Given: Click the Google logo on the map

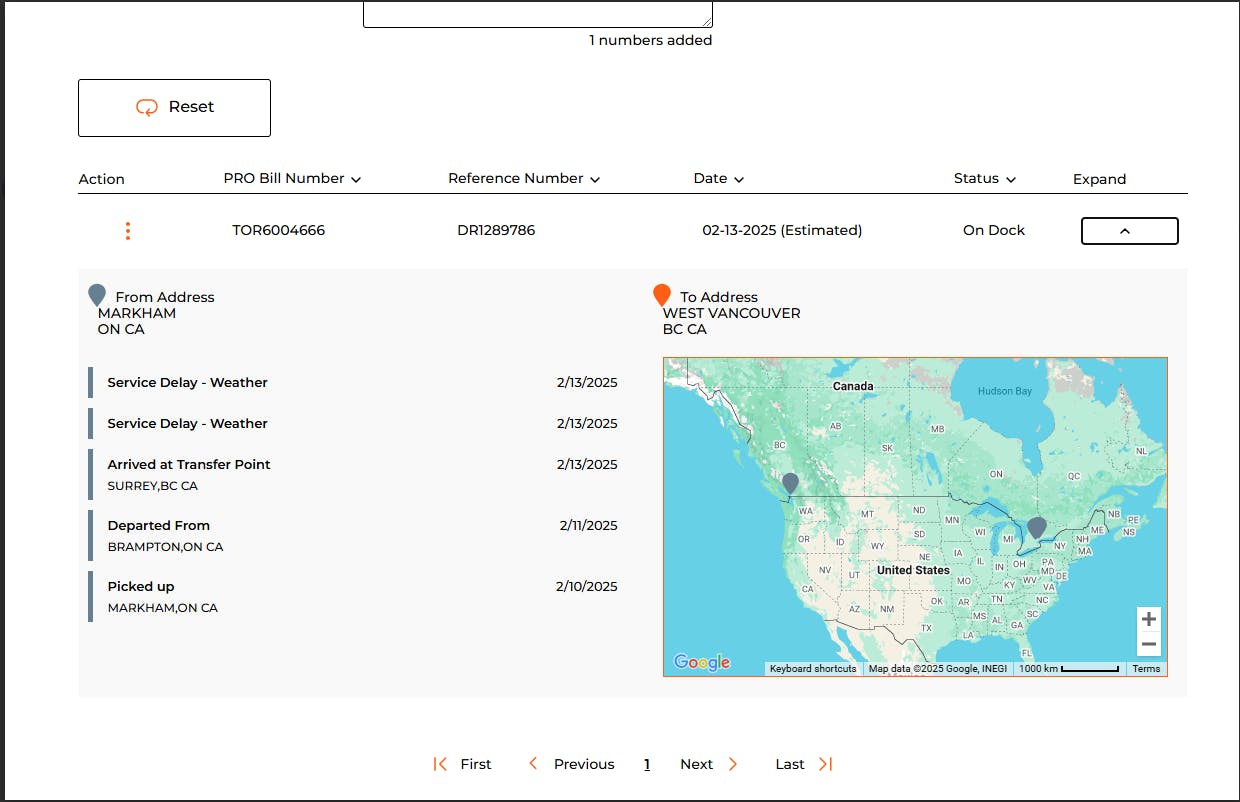Looking at the screenshot, I should 702,662.
